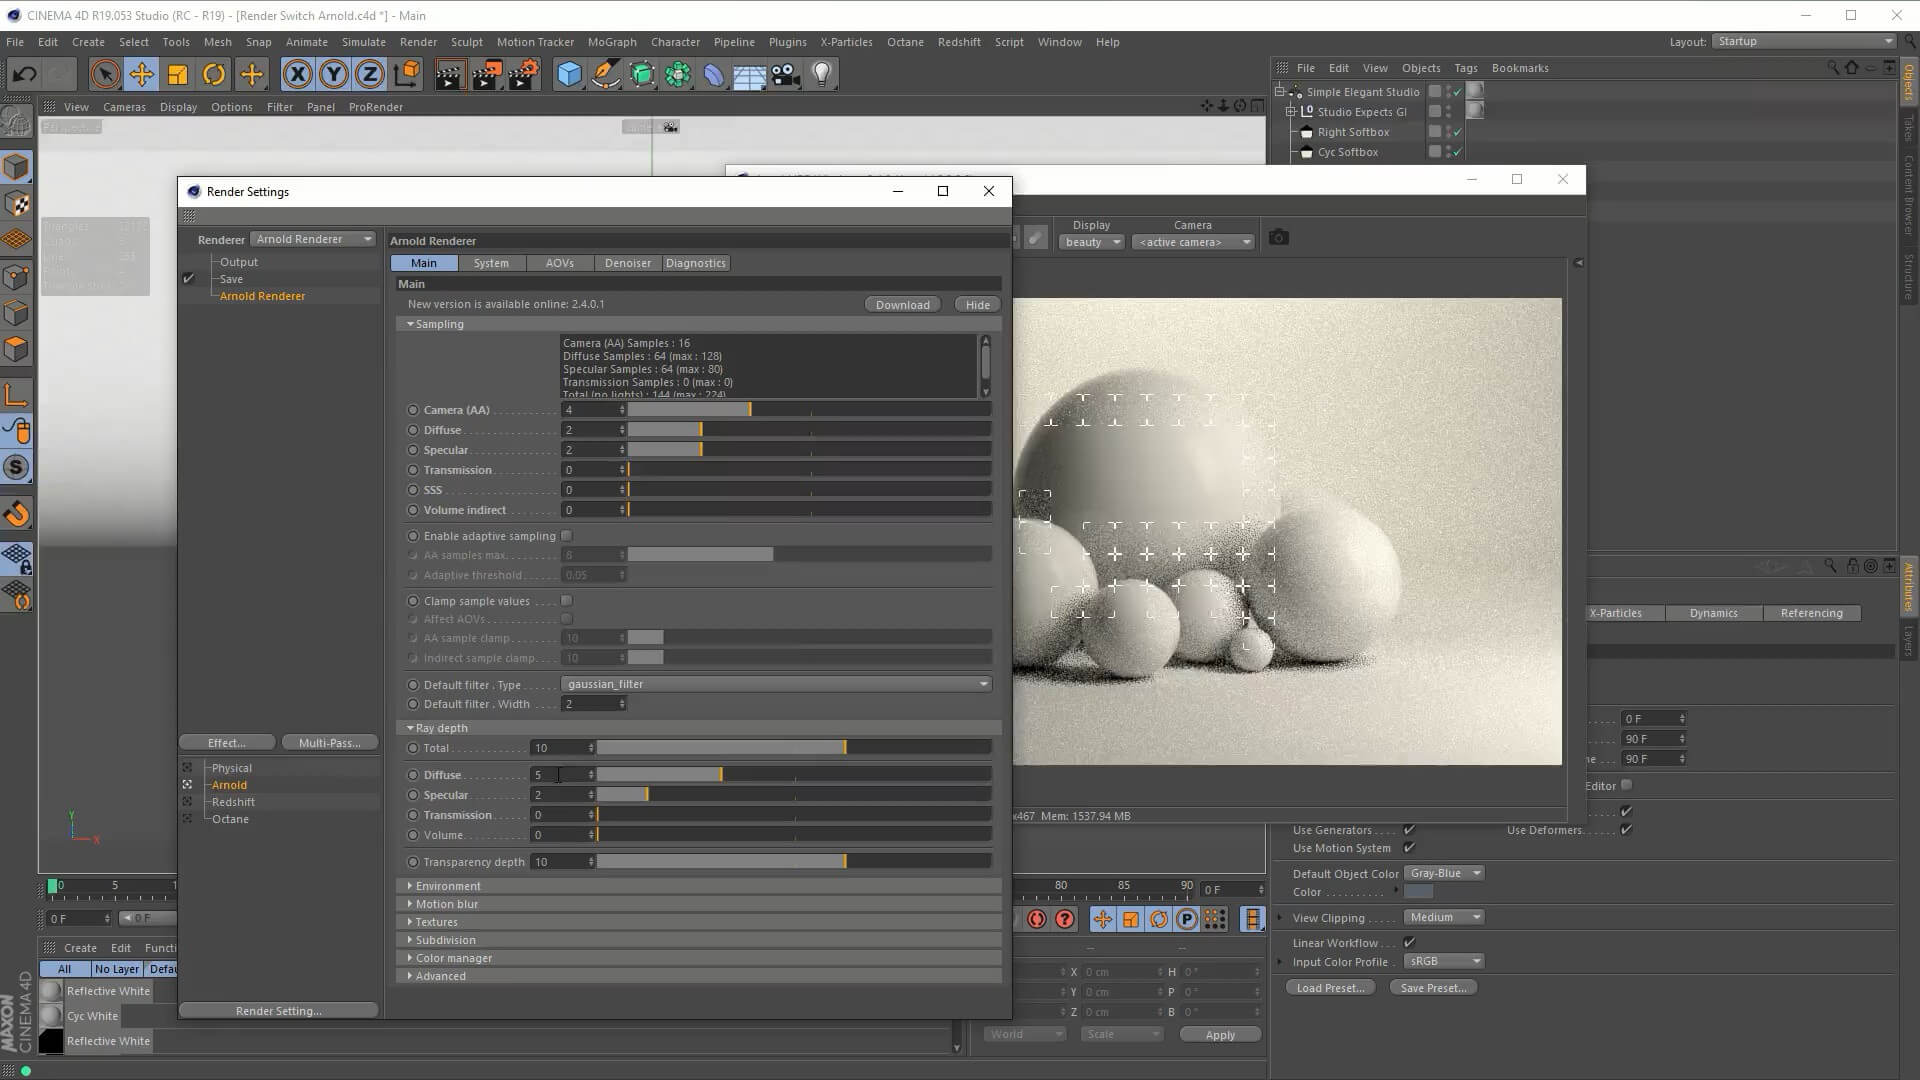Toggle Use Generators checkbox

(1409, 829)
